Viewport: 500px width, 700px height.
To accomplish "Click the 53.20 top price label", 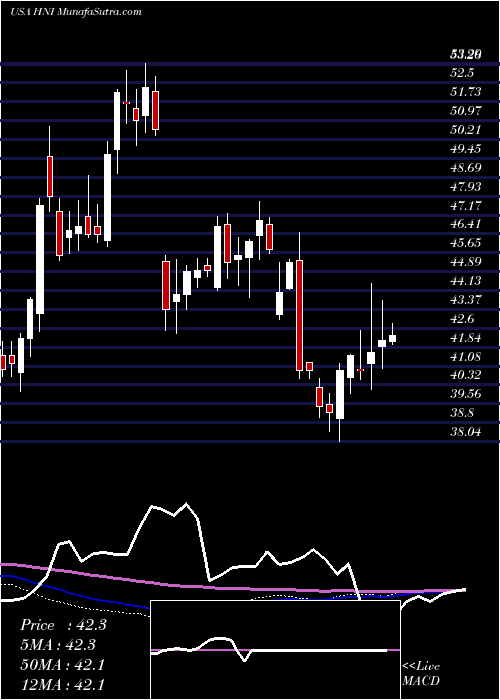I will point(466,54).
